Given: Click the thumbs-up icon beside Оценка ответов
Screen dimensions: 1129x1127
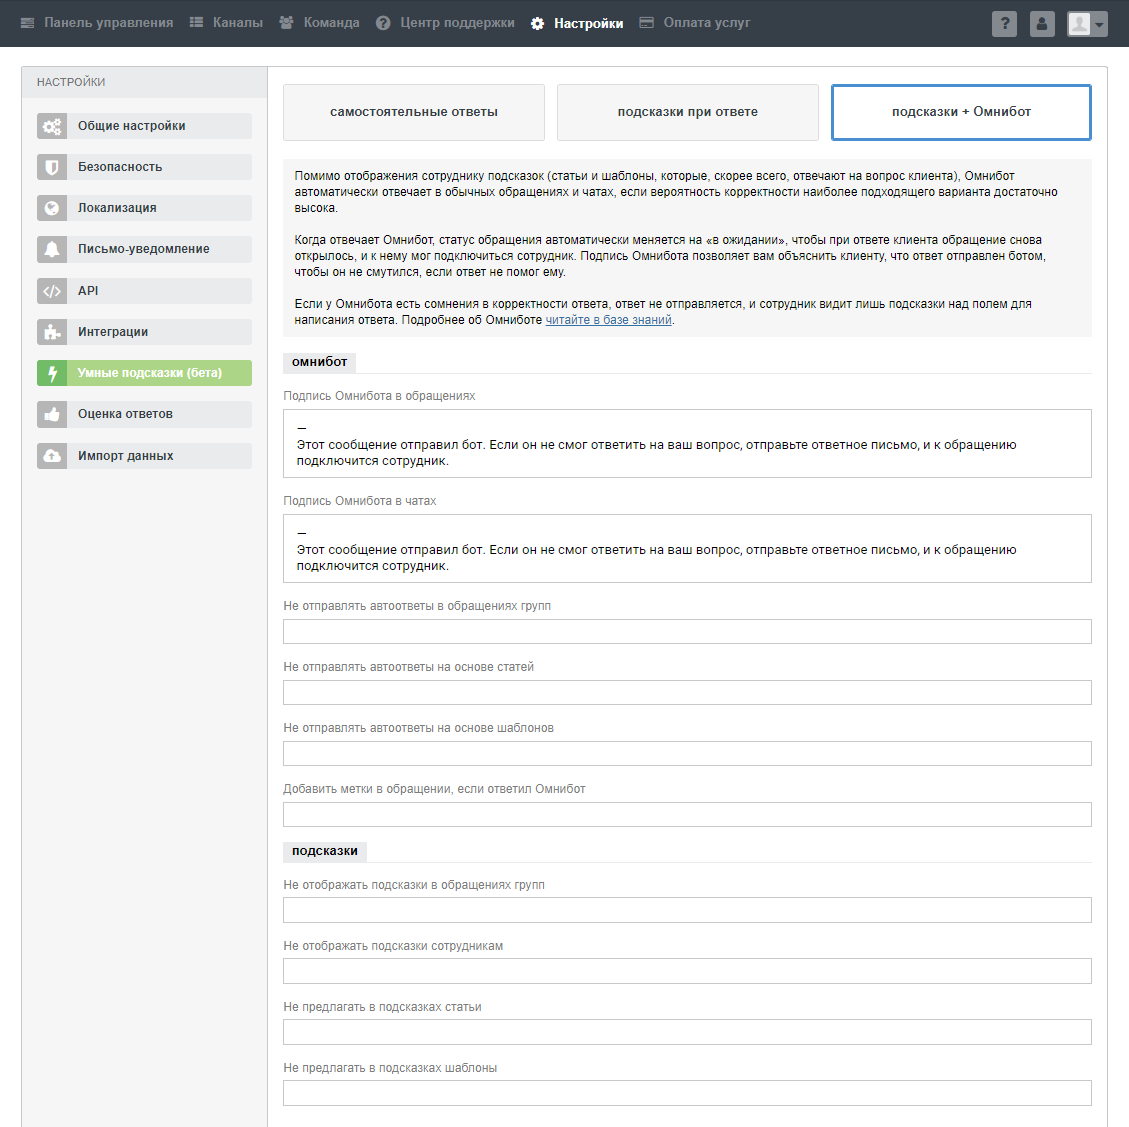Looking at the screenshot, I should click(x=52, y=414).
